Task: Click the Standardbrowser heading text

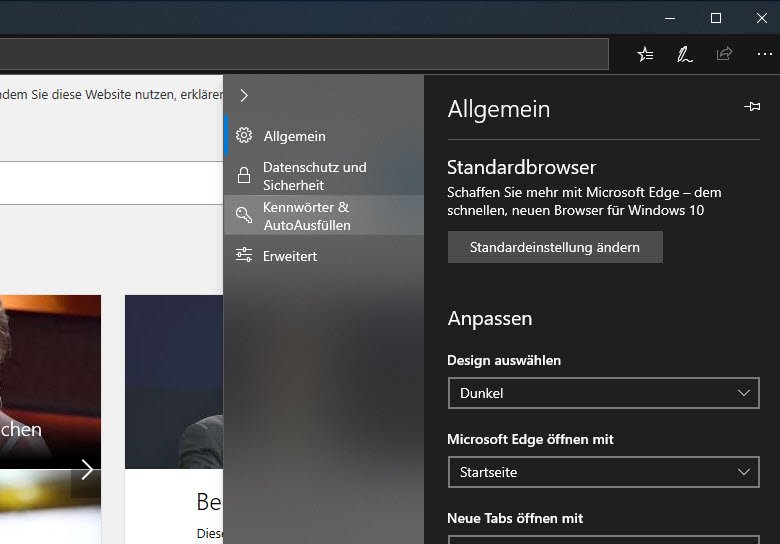Action: pyautogui.click(x=521, y=168)
